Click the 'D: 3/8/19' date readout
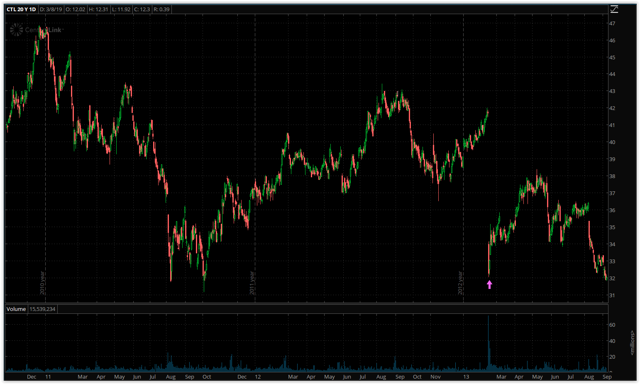The height and width of the screenshot is (384, 640). point(51,9)
